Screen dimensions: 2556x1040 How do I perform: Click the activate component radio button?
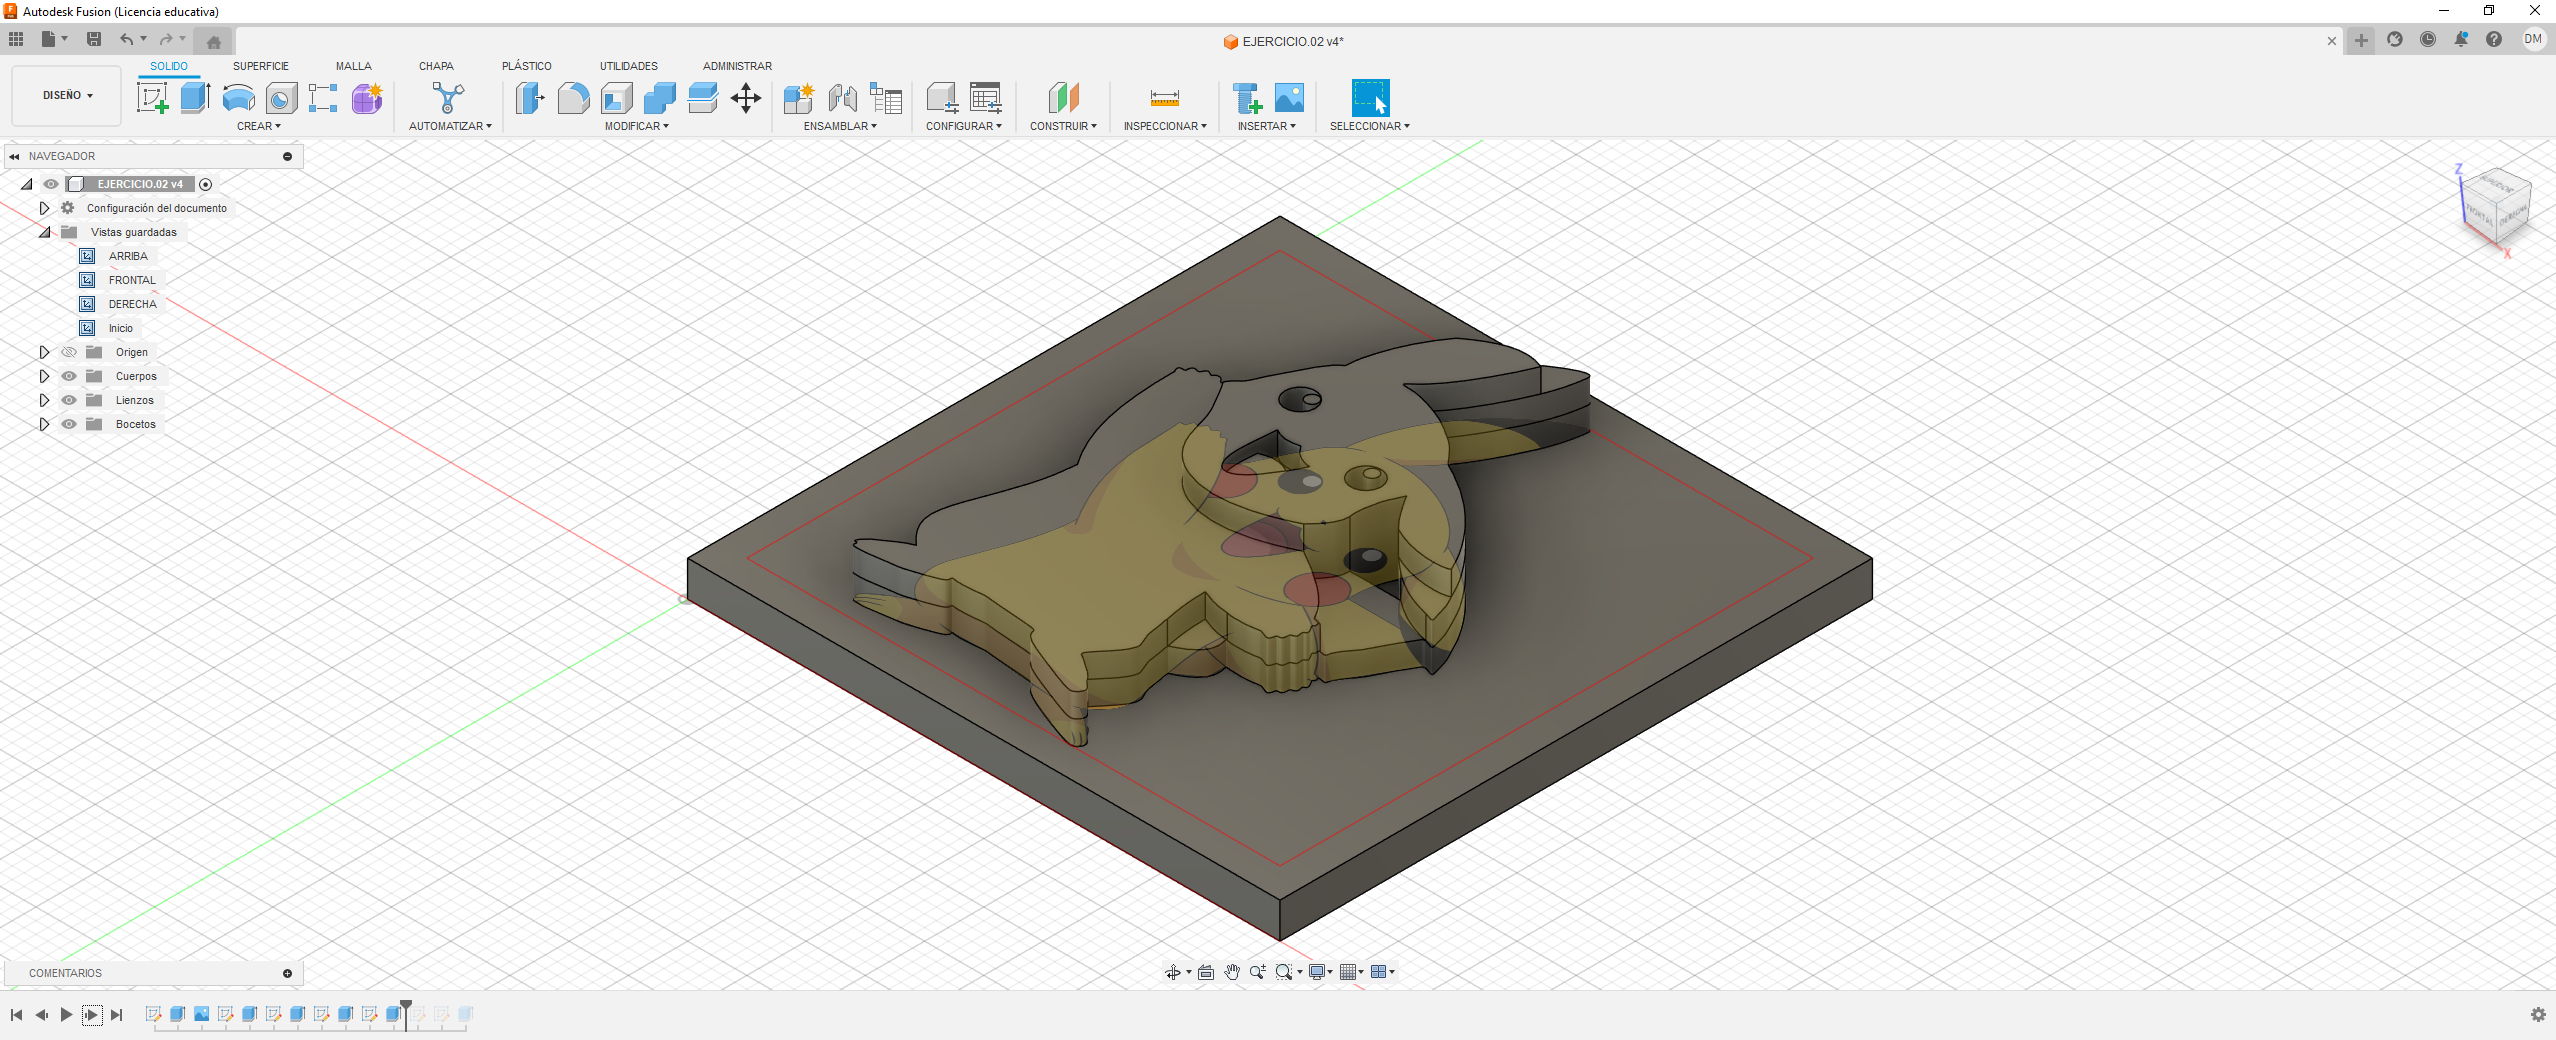pos(206,184)
